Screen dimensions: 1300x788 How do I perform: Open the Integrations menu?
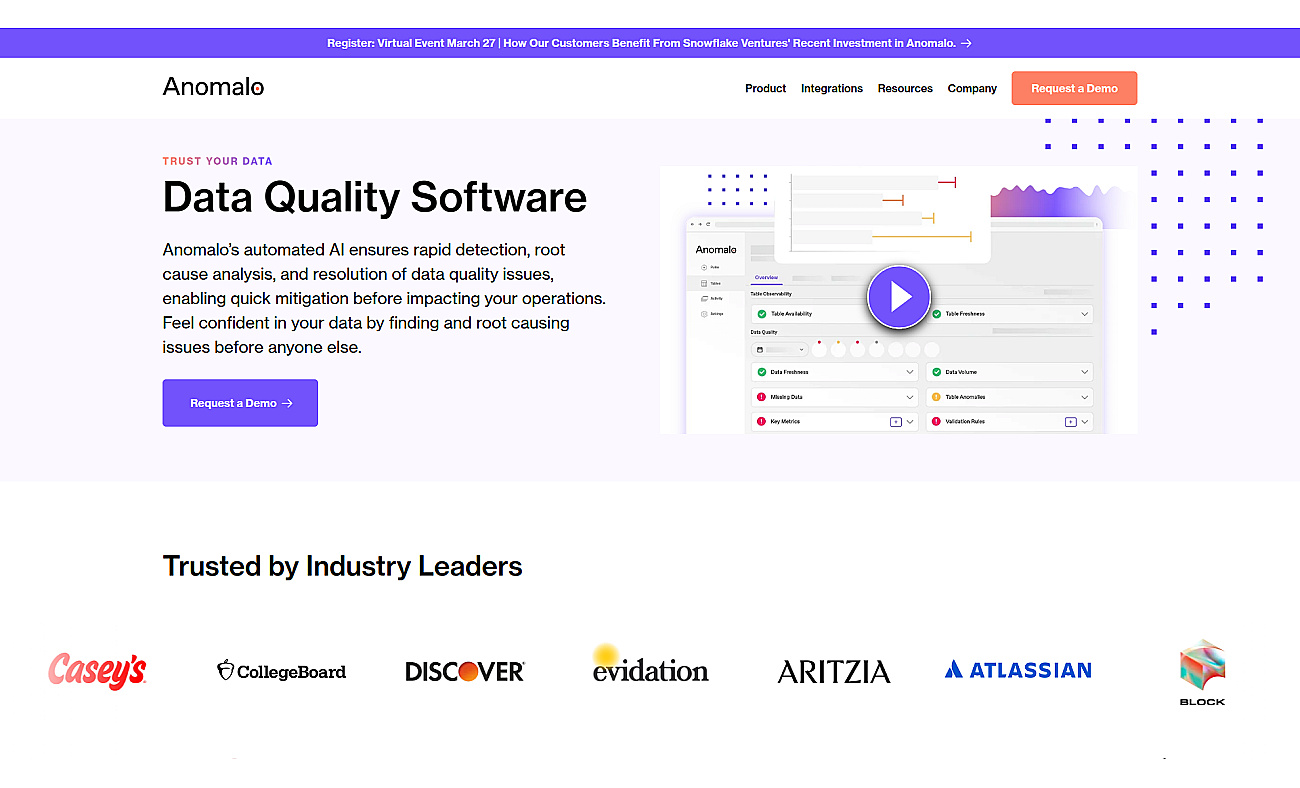tap(831, 88)
